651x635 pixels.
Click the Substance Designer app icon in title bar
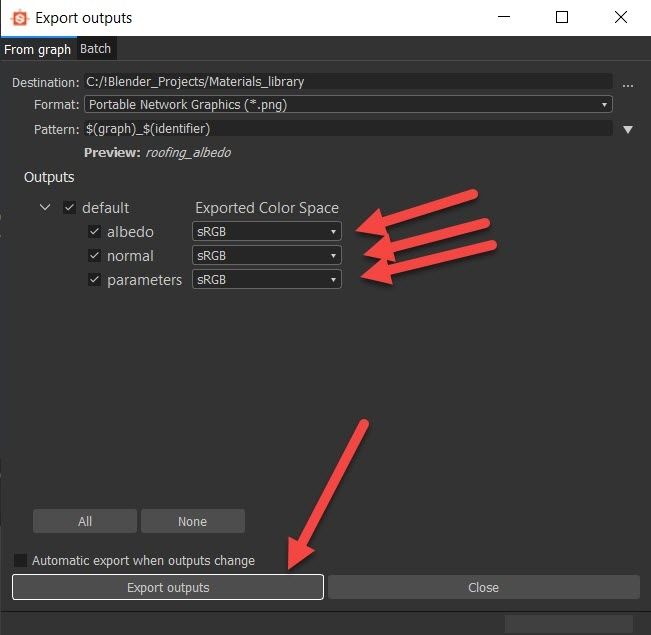[17, 17]
